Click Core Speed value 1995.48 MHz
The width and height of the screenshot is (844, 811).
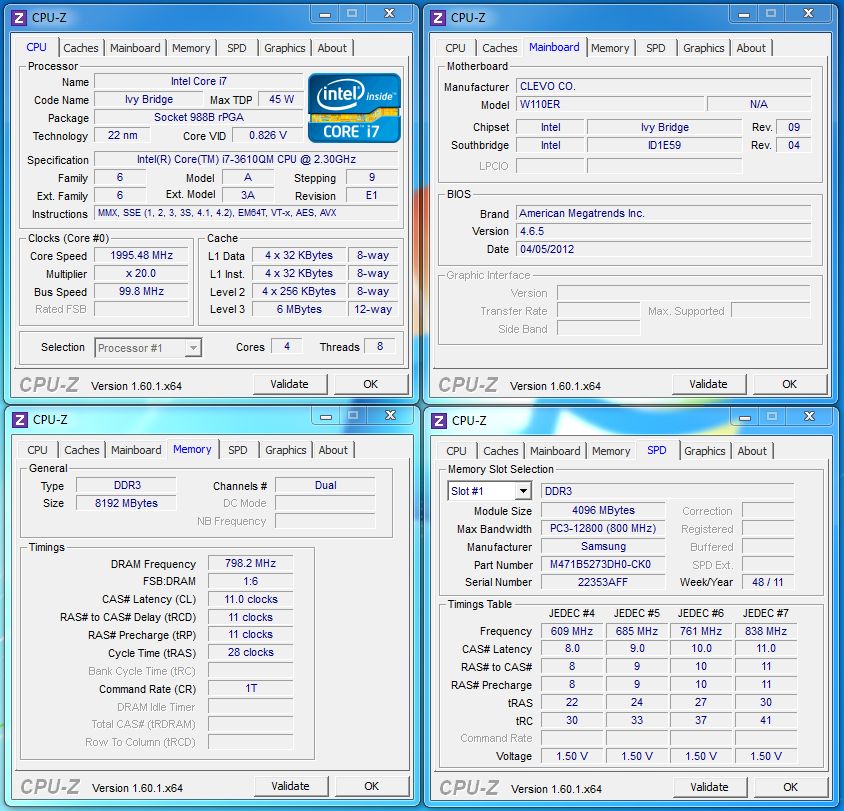pyautogui.click(x=142, y=255)
